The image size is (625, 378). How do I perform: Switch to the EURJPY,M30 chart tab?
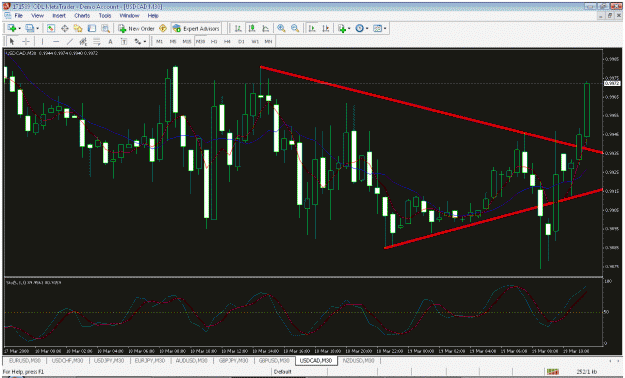pos(150,360)
